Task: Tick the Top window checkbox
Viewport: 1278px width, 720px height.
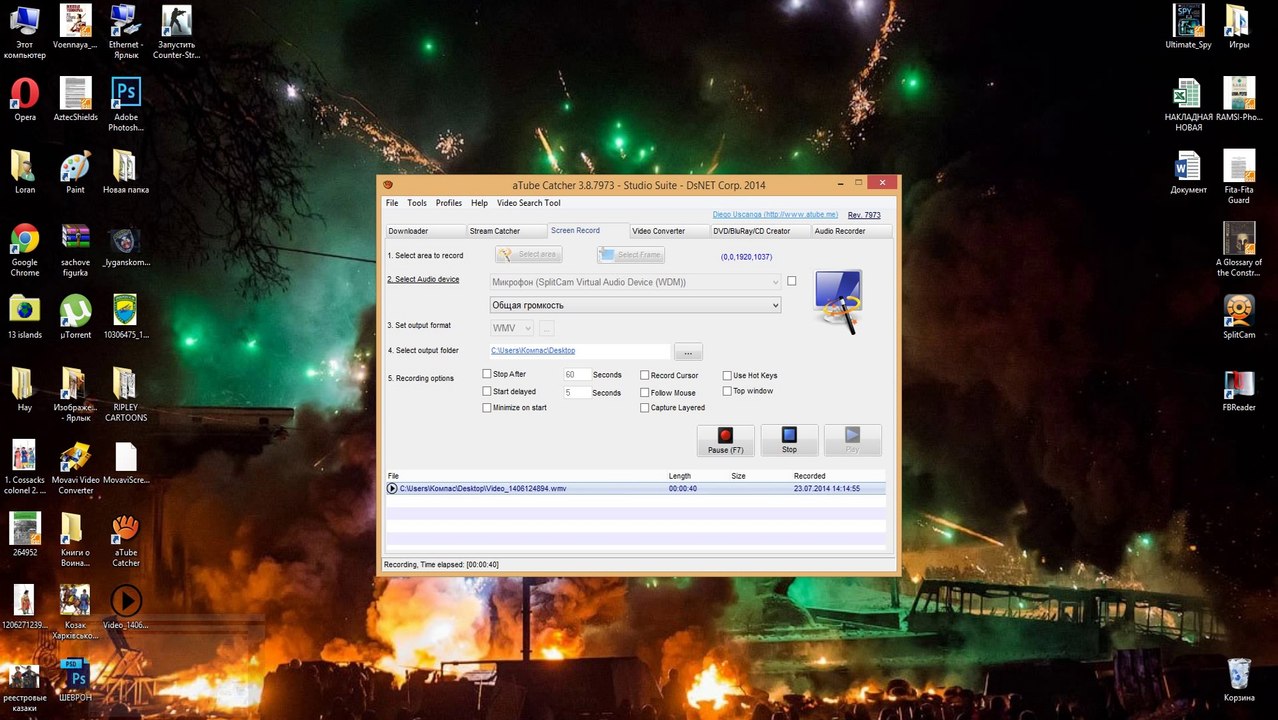Action: coord(727,391)
